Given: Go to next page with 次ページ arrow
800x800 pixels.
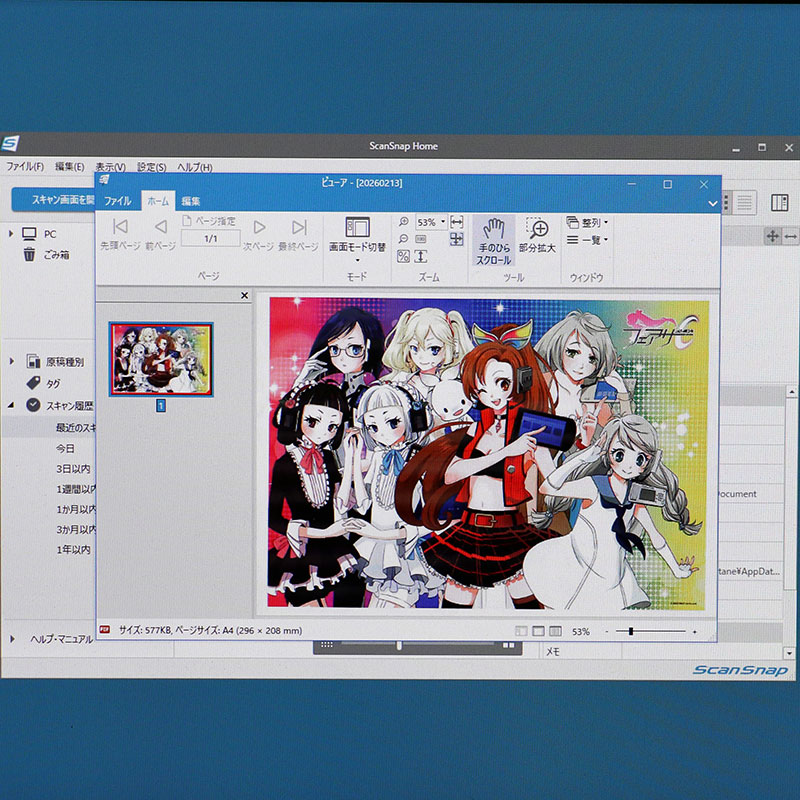Looking at the screenshot, I should pyautogui.click(x=259, y=228).
